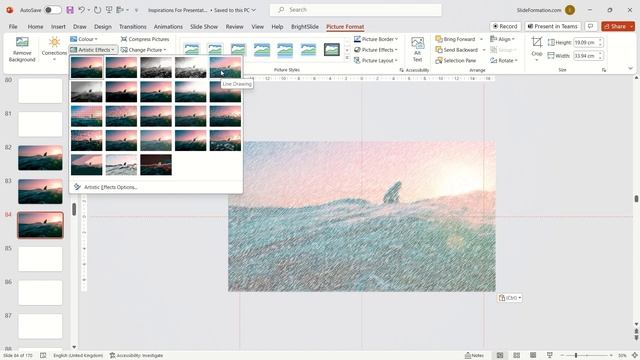The height and width of the screenshot is (360, 640).
Task: Click Present in Teams
Action: (553, 26)
